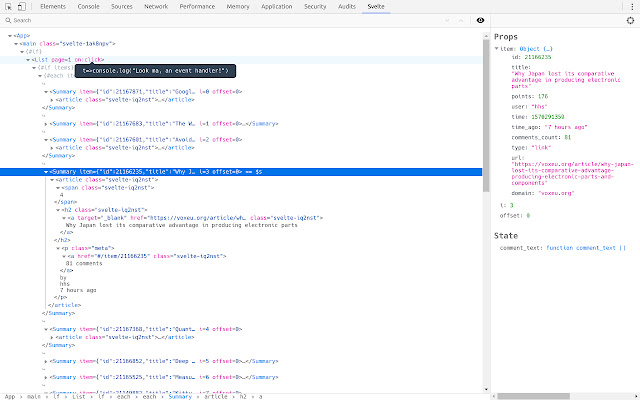Click the scroll-down arrow of the tree scrollbar
This screenshot has height=400, width=640.
486,389
